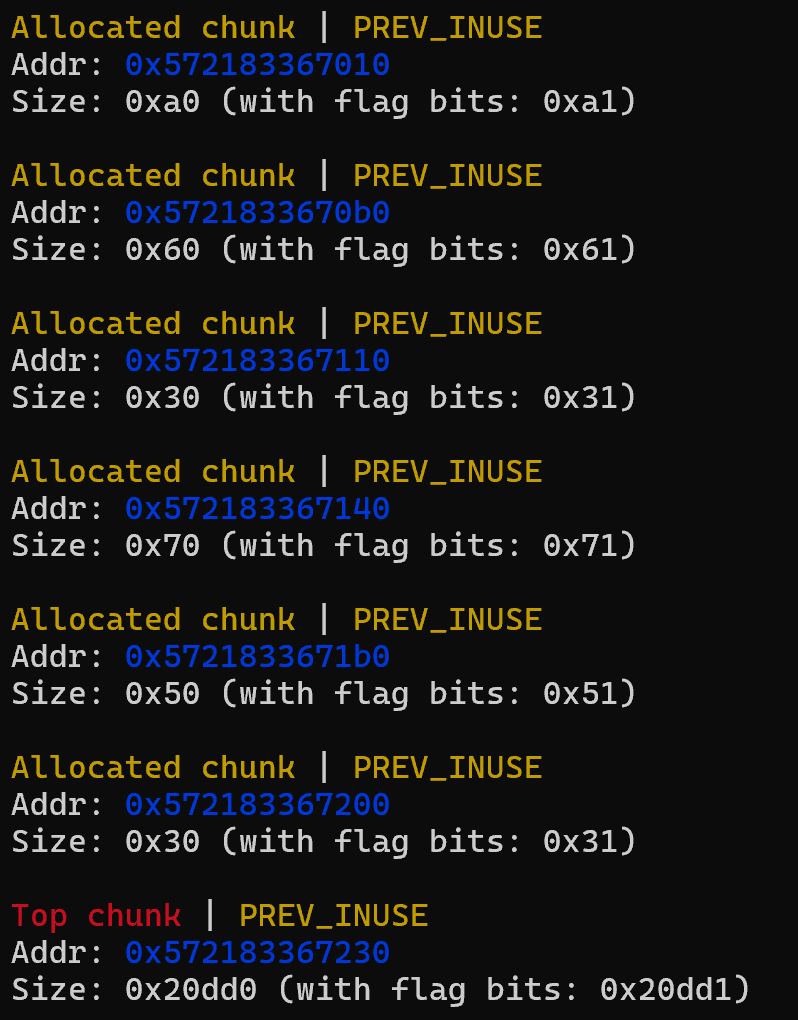Screen dimensions: 798x1020
Task: Click the size value 0x70
Action: pos(162,546)
